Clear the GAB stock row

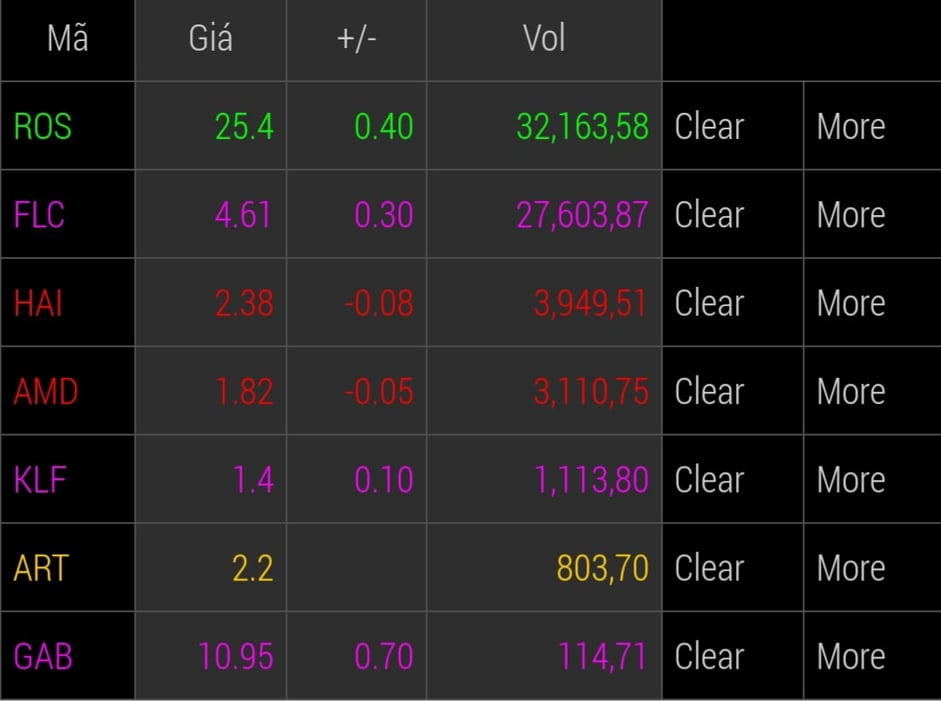pos(732,655)
